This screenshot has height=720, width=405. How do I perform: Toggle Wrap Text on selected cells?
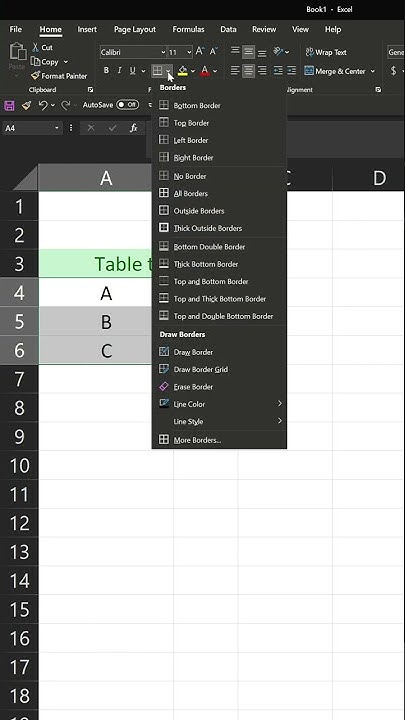click(326, 52)
